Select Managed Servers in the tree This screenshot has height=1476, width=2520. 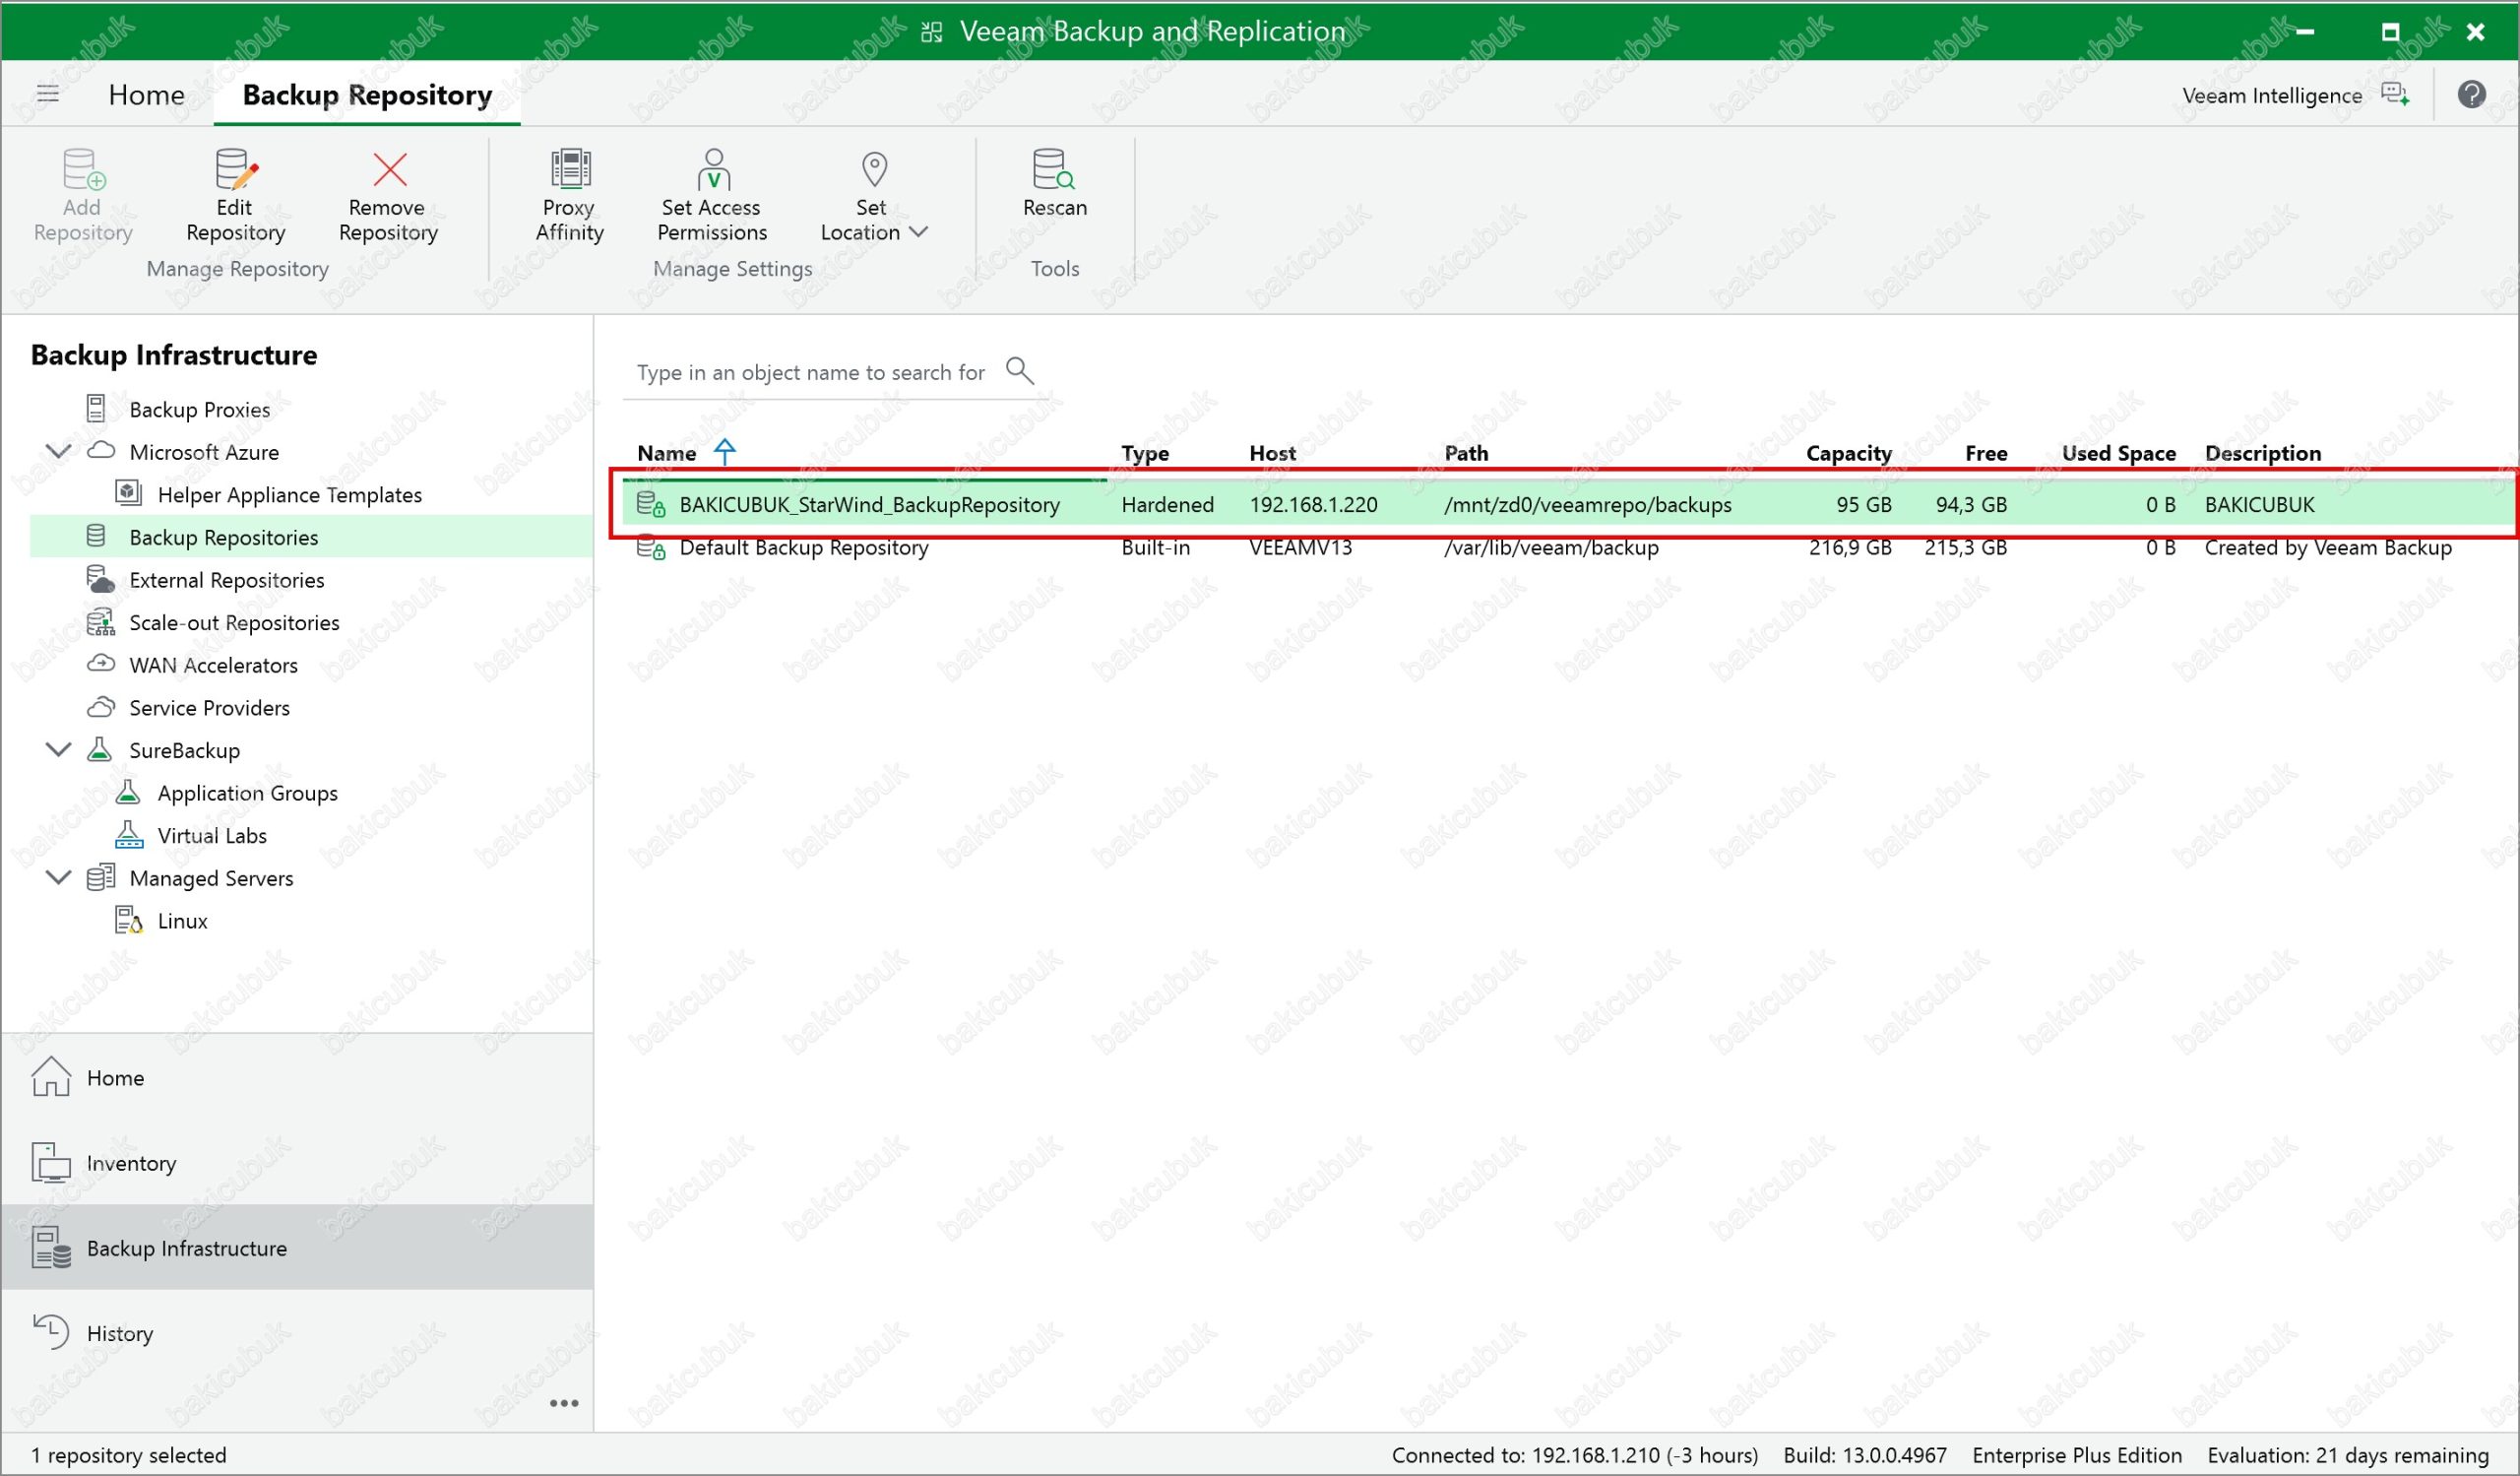211,878
